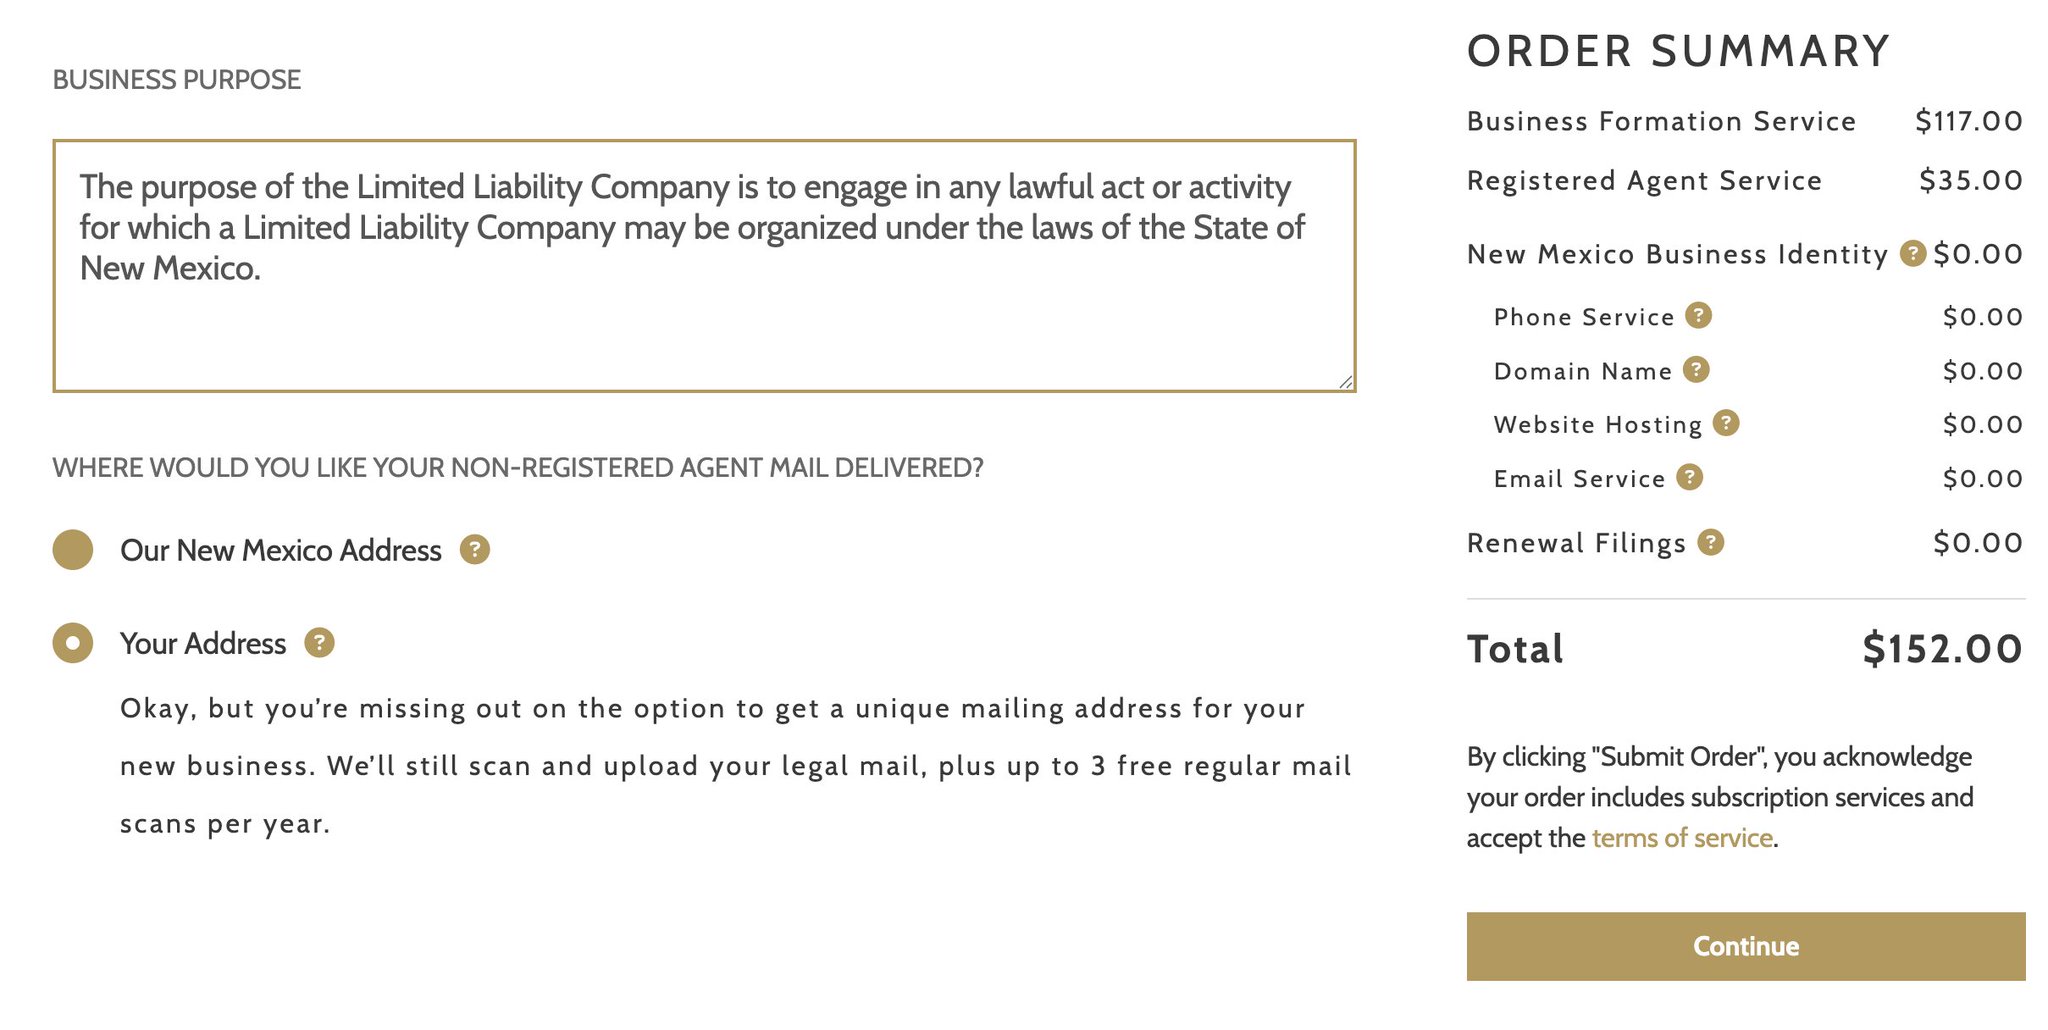Click the text area resize handle corner
2048x1030 pixels.
tap(1345, 381)
